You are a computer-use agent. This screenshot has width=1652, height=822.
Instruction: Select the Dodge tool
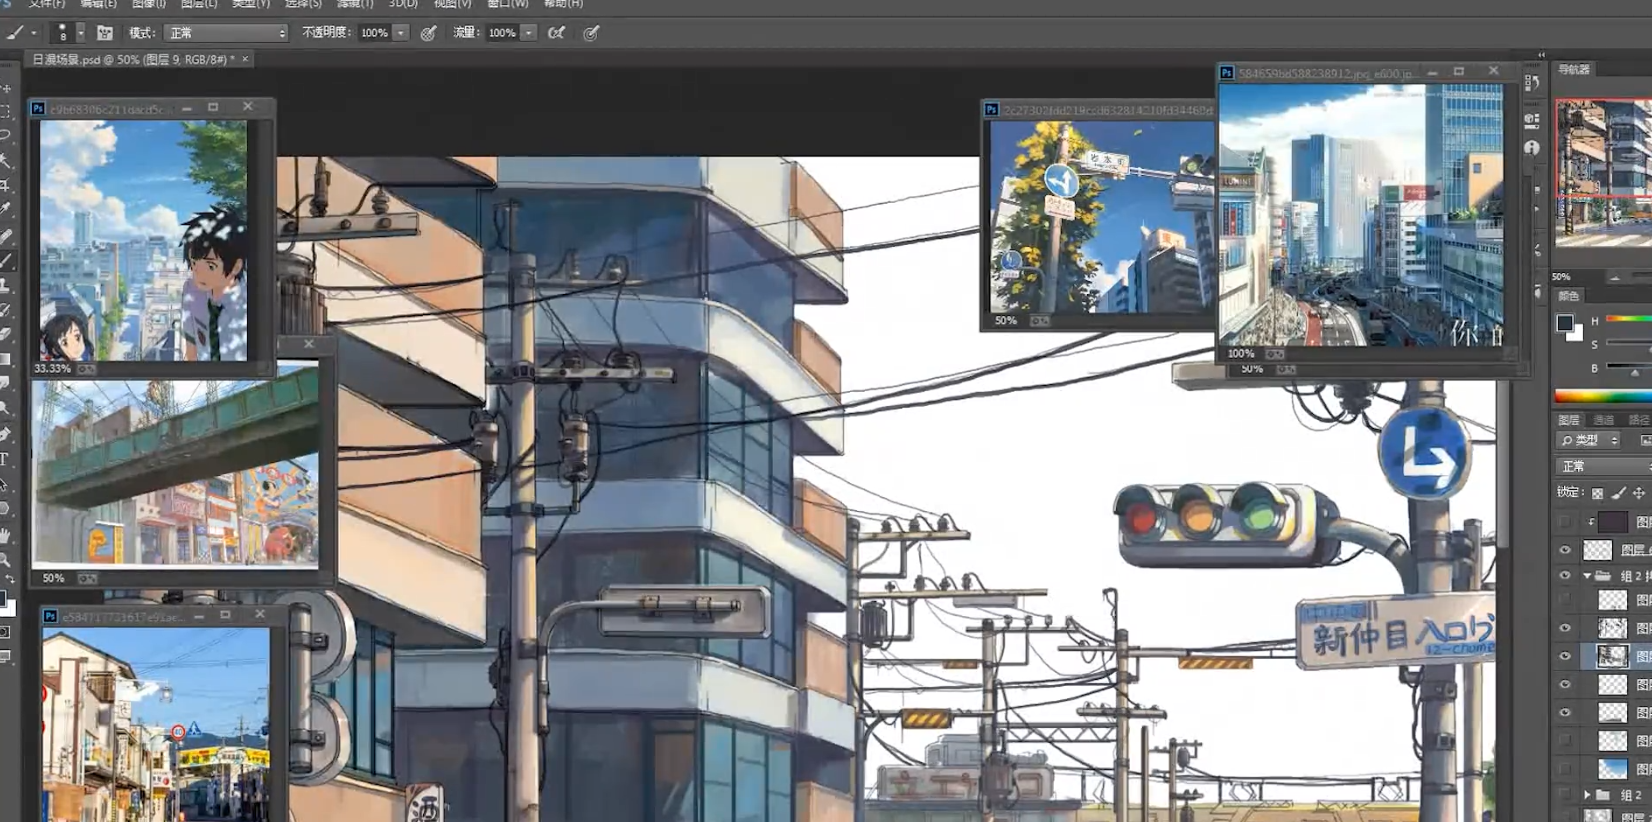pyautogui.click(x=6, y=408)
